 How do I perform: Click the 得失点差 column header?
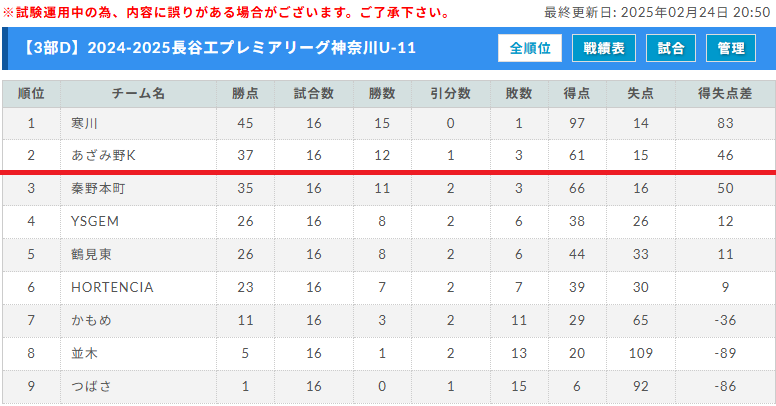pos(725,94)
